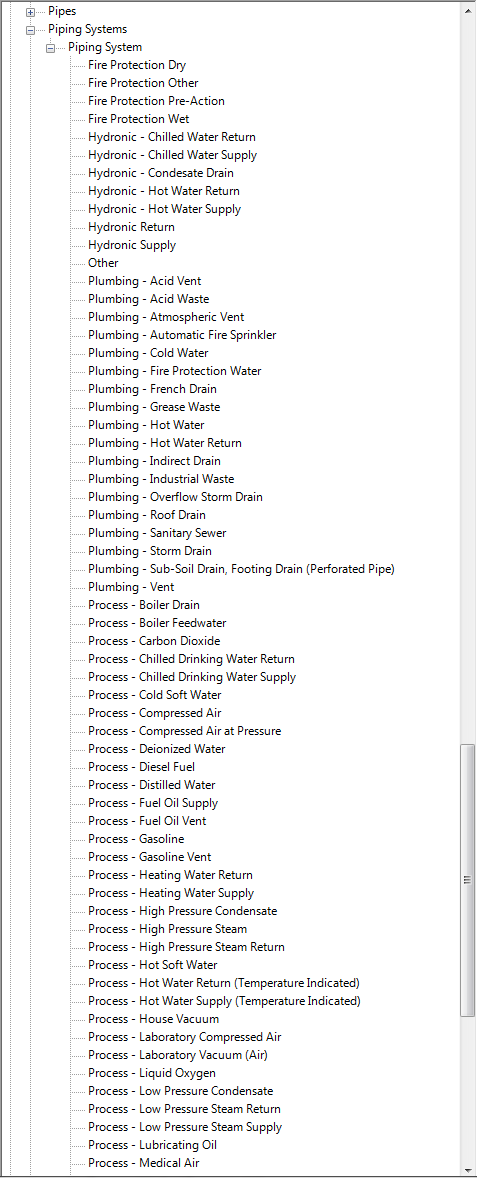477x1178 pixels.
Task: Expand the Pipes tree node
Action: [31, 12]
